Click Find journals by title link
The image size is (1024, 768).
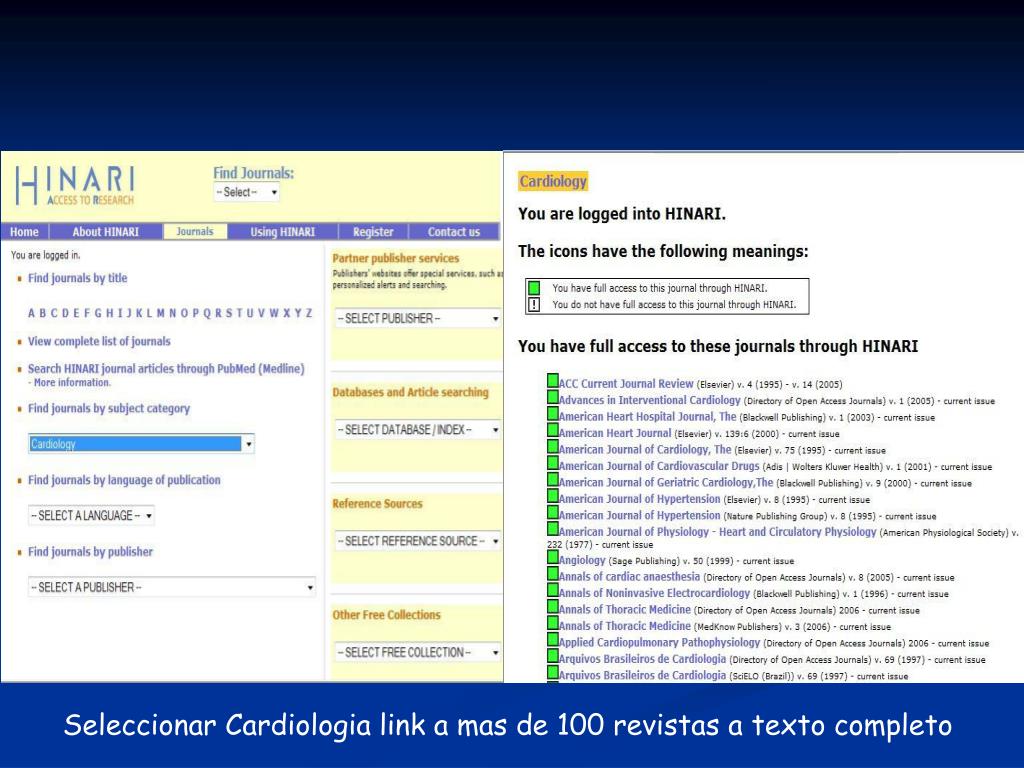(77, 278)
